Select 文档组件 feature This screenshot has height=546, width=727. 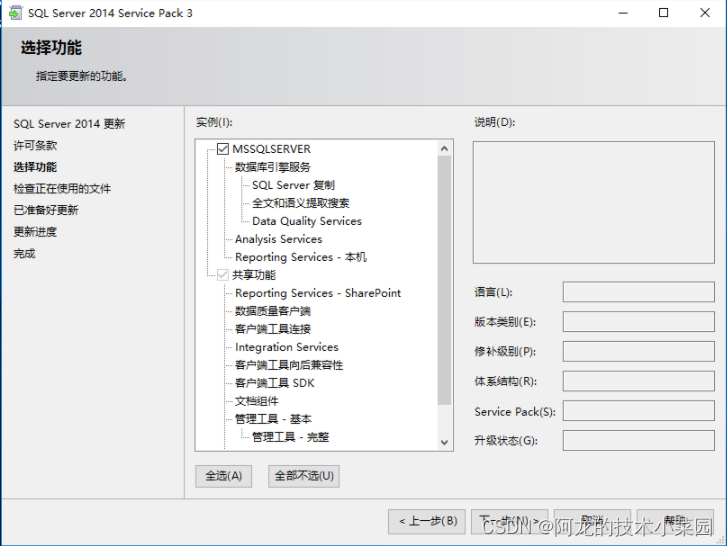[x=256, y=401]
